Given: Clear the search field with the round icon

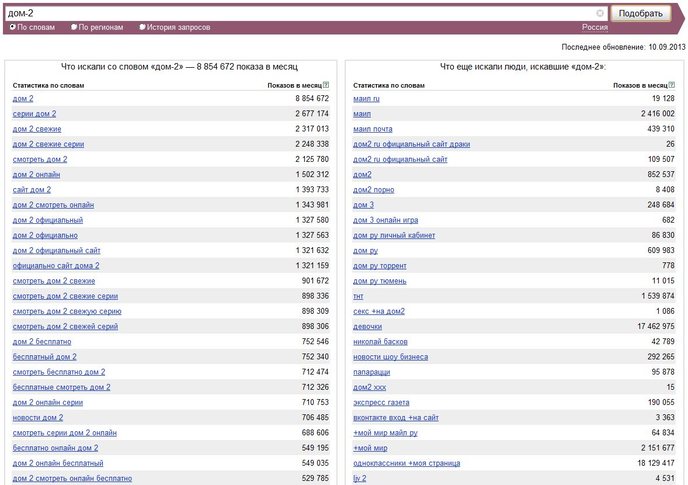Looking at the screenshot, I should (x=600, y=13).
